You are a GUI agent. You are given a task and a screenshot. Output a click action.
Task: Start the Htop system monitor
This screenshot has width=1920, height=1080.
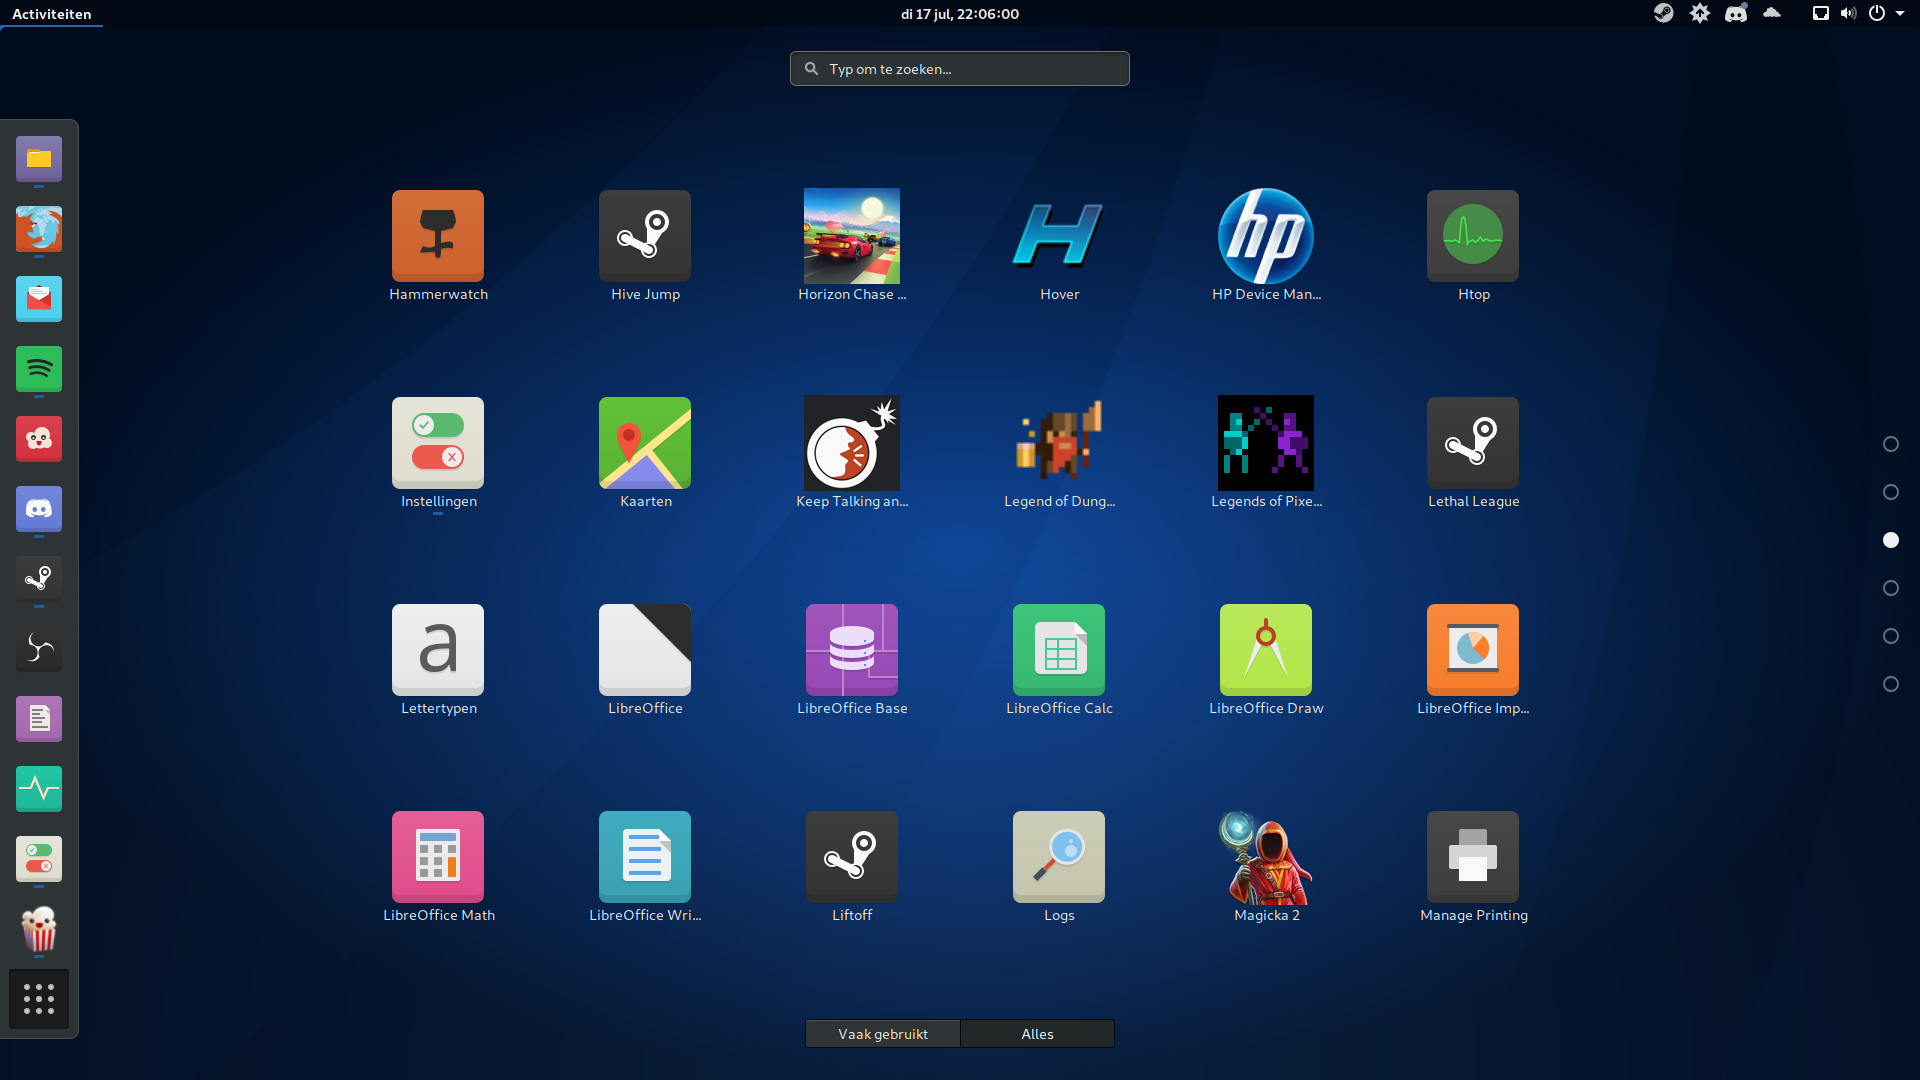1473,237
